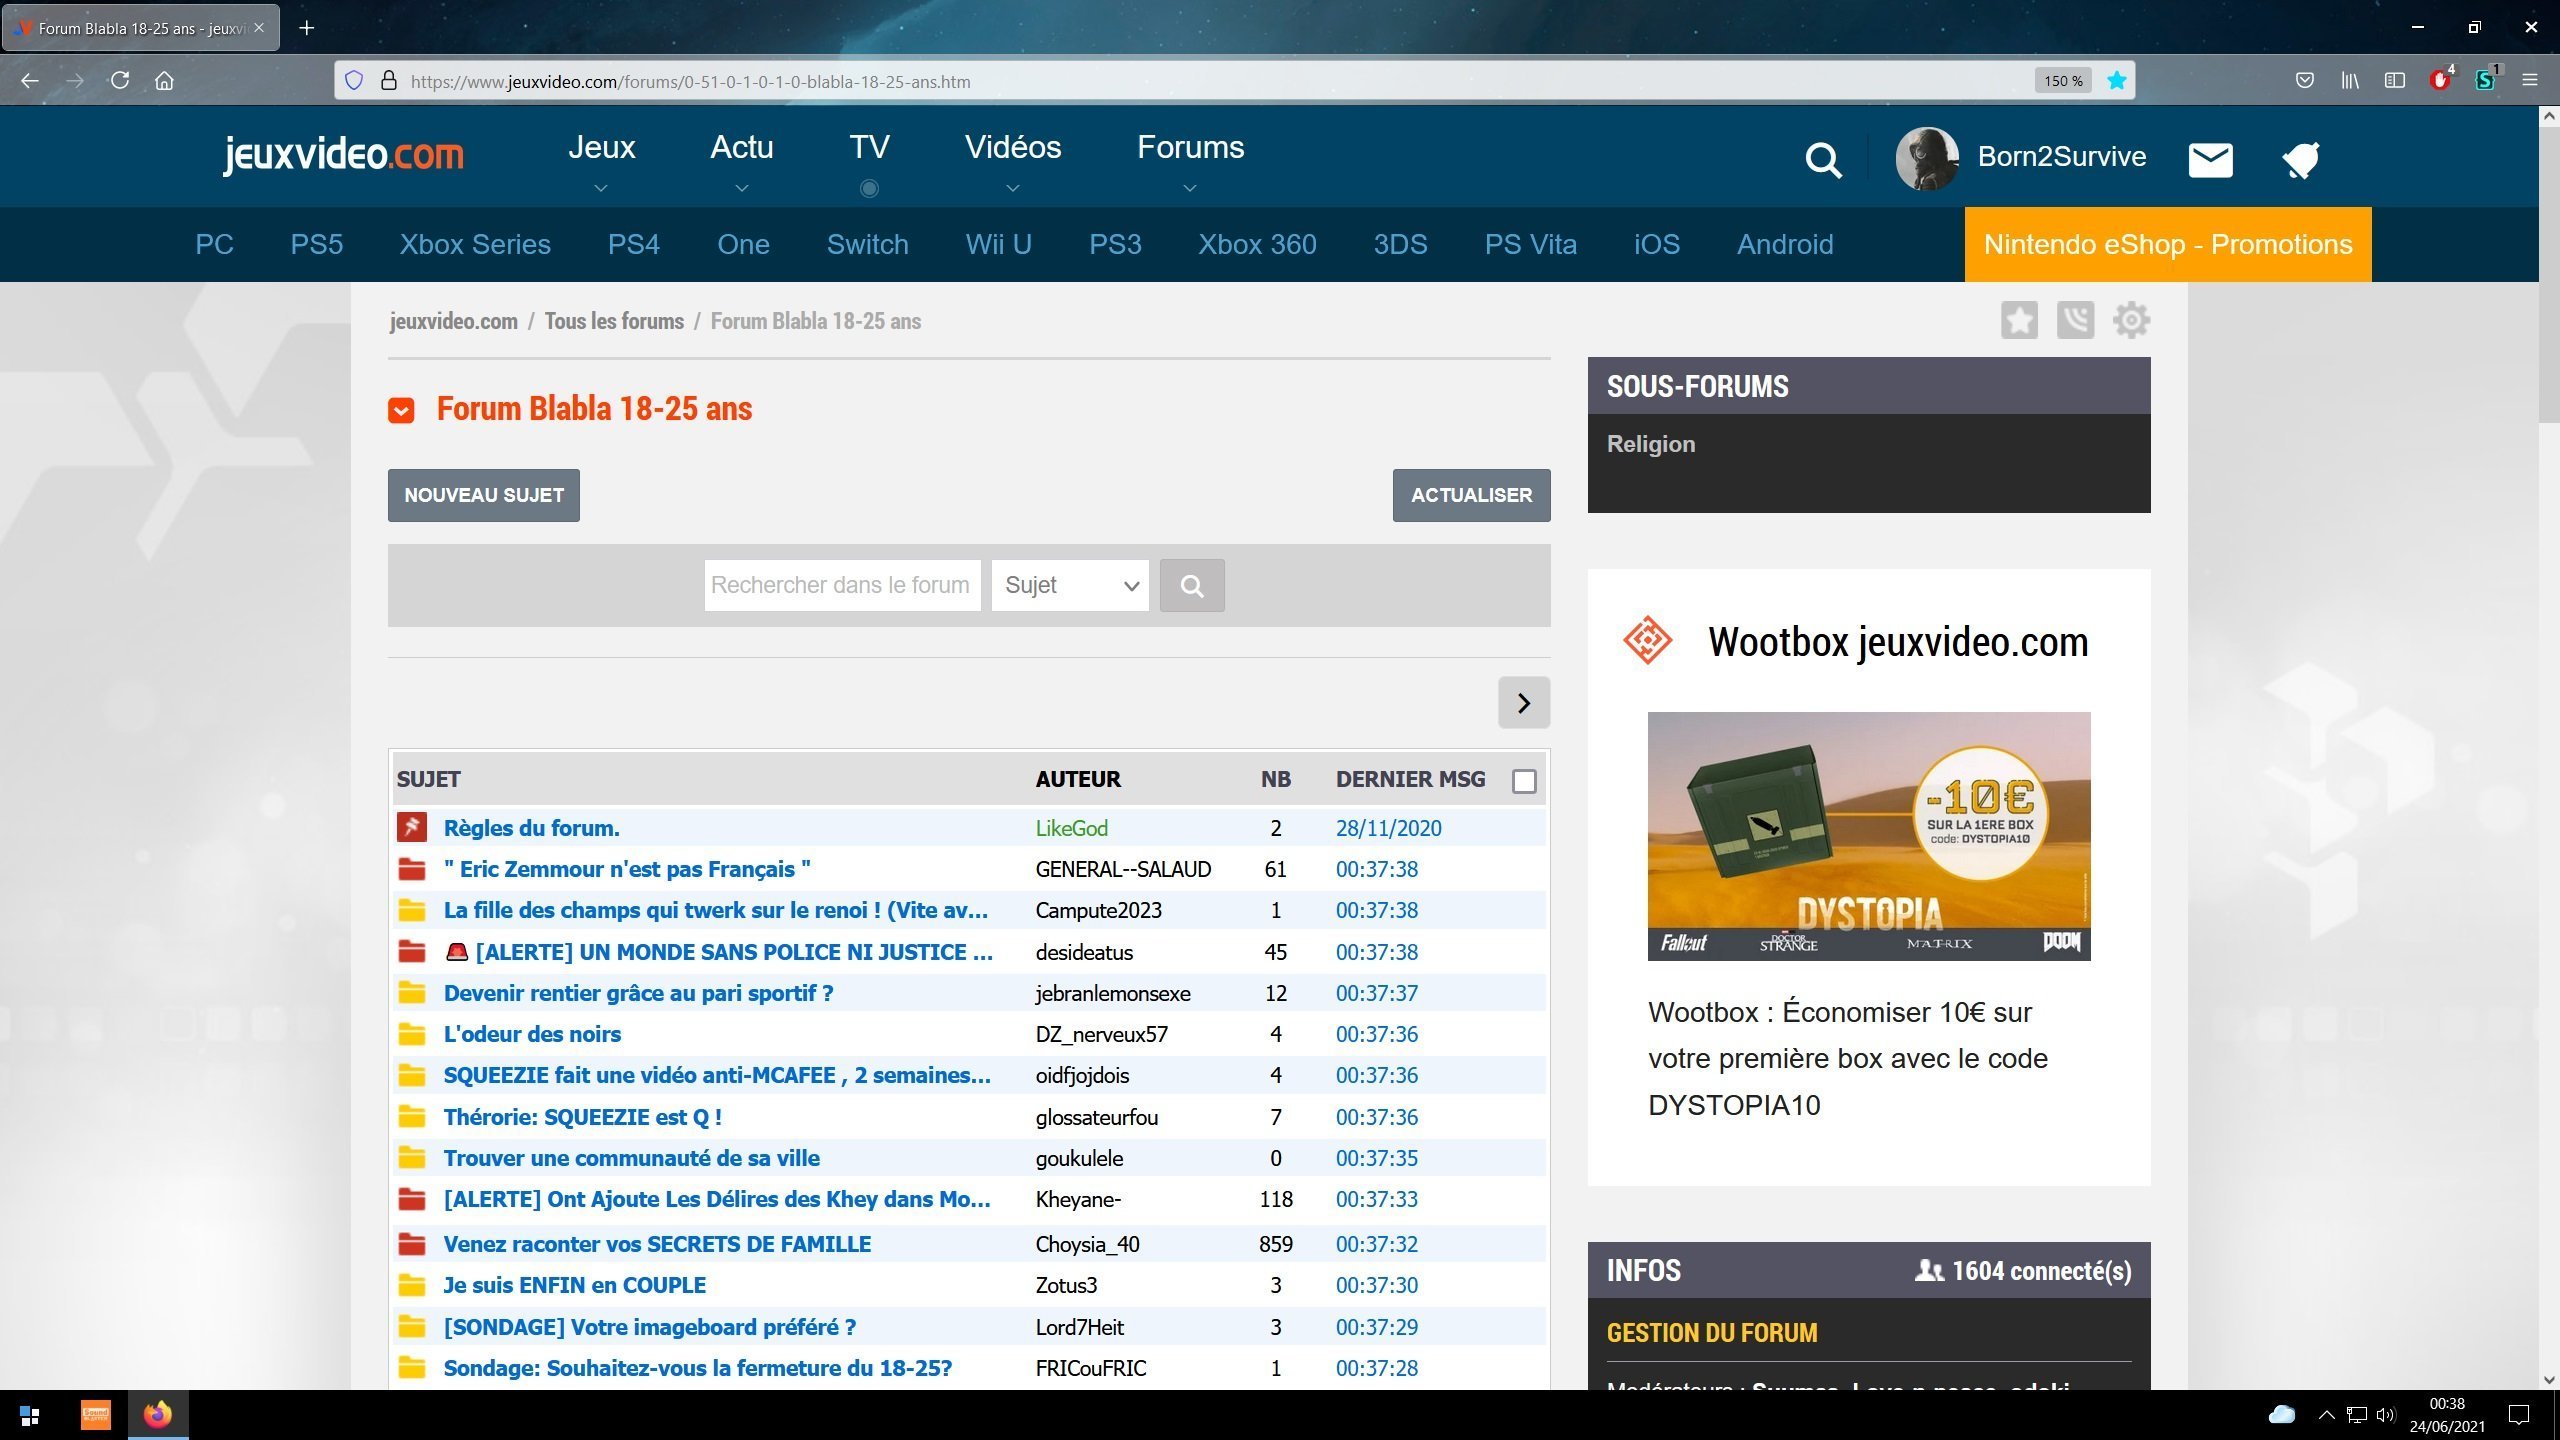Open the Jeux main menu

tap(601, 148)
